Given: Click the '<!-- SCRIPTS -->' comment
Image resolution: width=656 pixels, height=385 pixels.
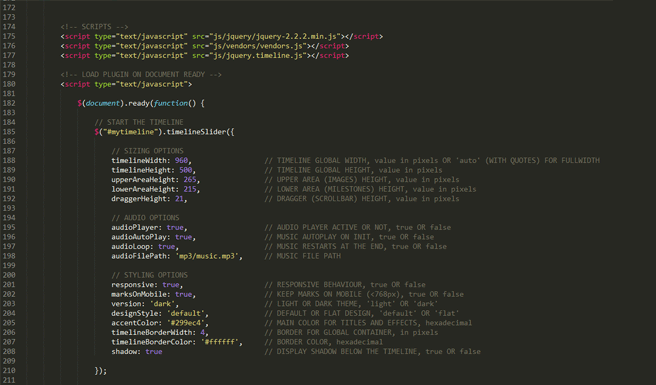Looking at the screenshot, I should [x=94, y=27].
